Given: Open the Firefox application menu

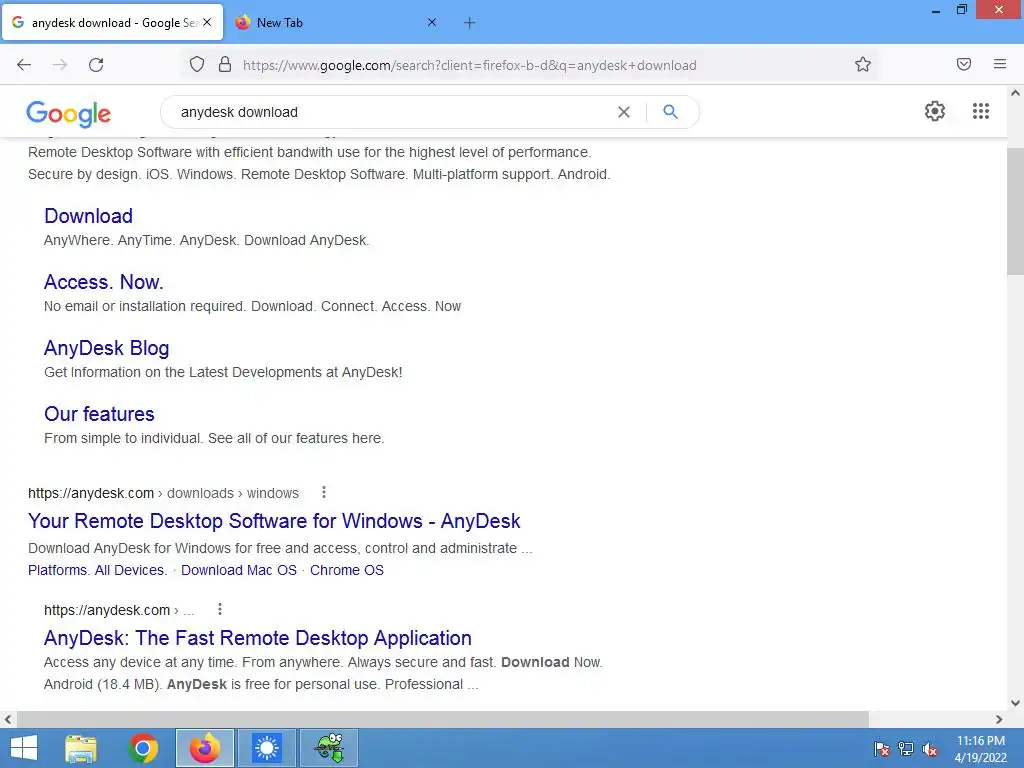Looking at the screenshot, I should 1000,64.
